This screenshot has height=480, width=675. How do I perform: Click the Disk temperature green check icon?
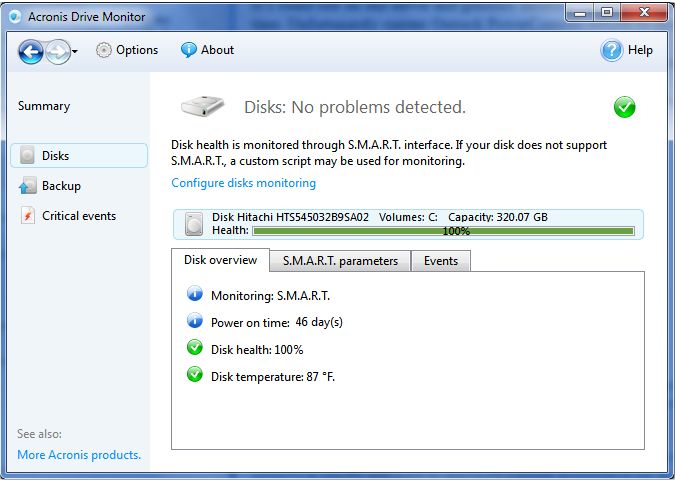[x=194, y=375]
